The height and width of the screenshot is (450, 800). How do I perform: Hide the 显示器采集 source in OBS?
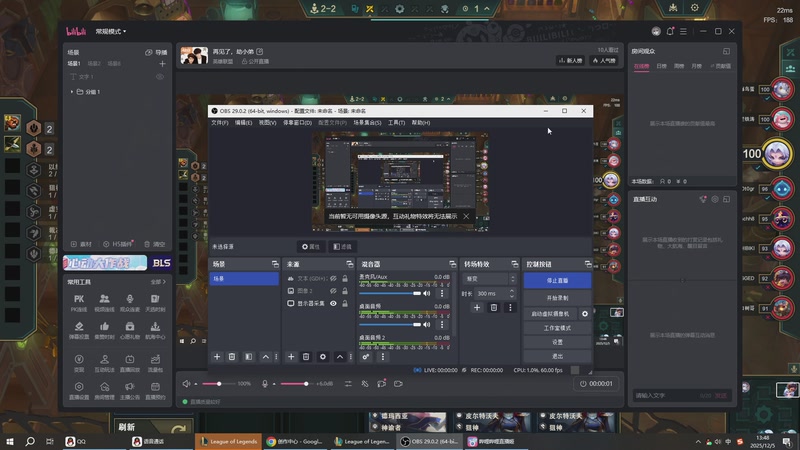333,304
